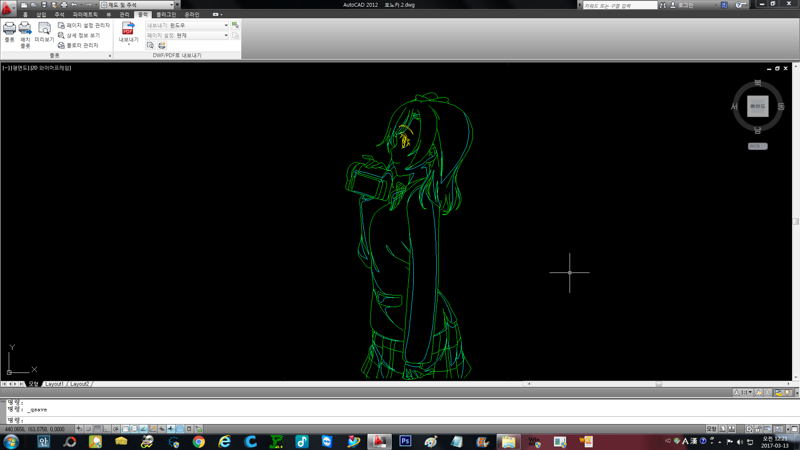
Task: Click ViewCube East (동) label
Action: [x=781, y=107]
